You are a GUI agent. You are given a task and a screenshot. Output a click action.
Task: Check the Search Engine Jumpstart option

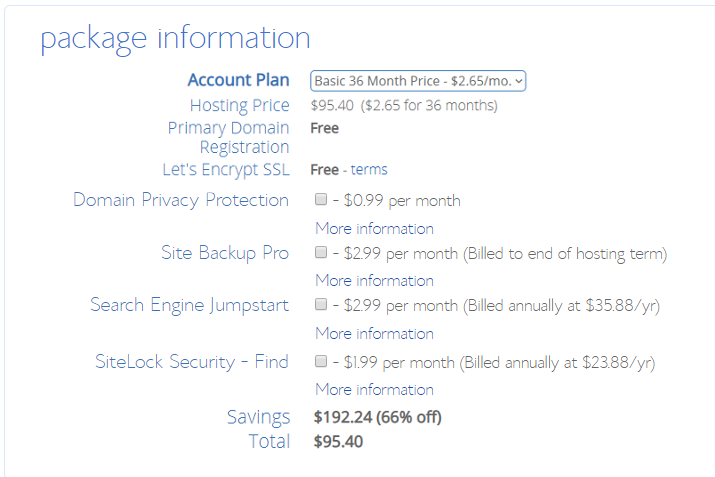[x=321, y=304]
